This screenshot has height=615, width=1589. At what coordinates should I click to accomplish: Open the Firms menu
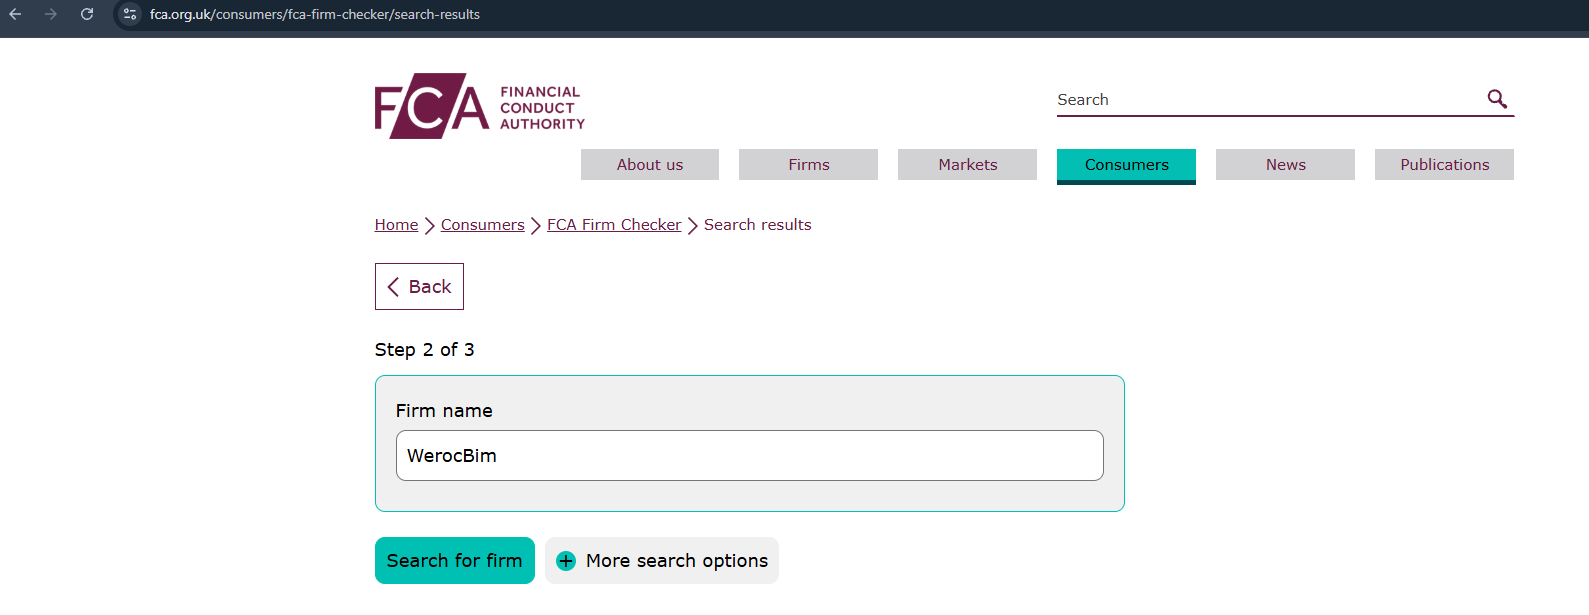(x=808, y=165)
